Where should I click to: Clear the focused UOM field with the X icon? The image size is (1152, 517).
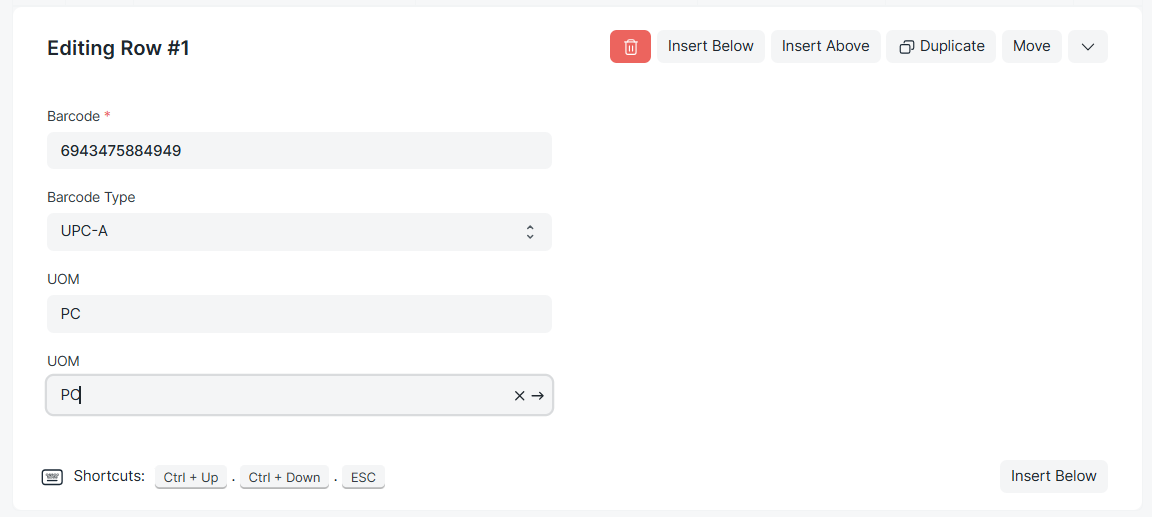coord(519,396)
